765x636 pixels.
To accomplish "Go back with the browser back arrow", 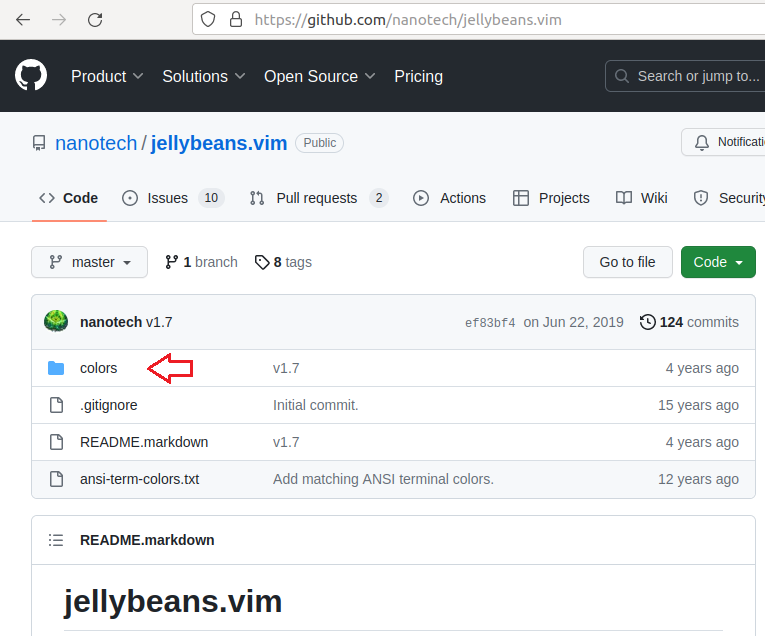I will coord(23,20).
